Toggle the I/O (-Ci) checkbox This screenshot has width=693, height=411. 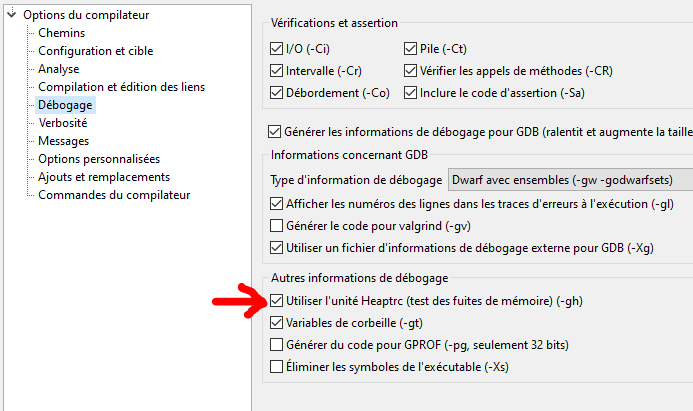(x=277, y=48)
